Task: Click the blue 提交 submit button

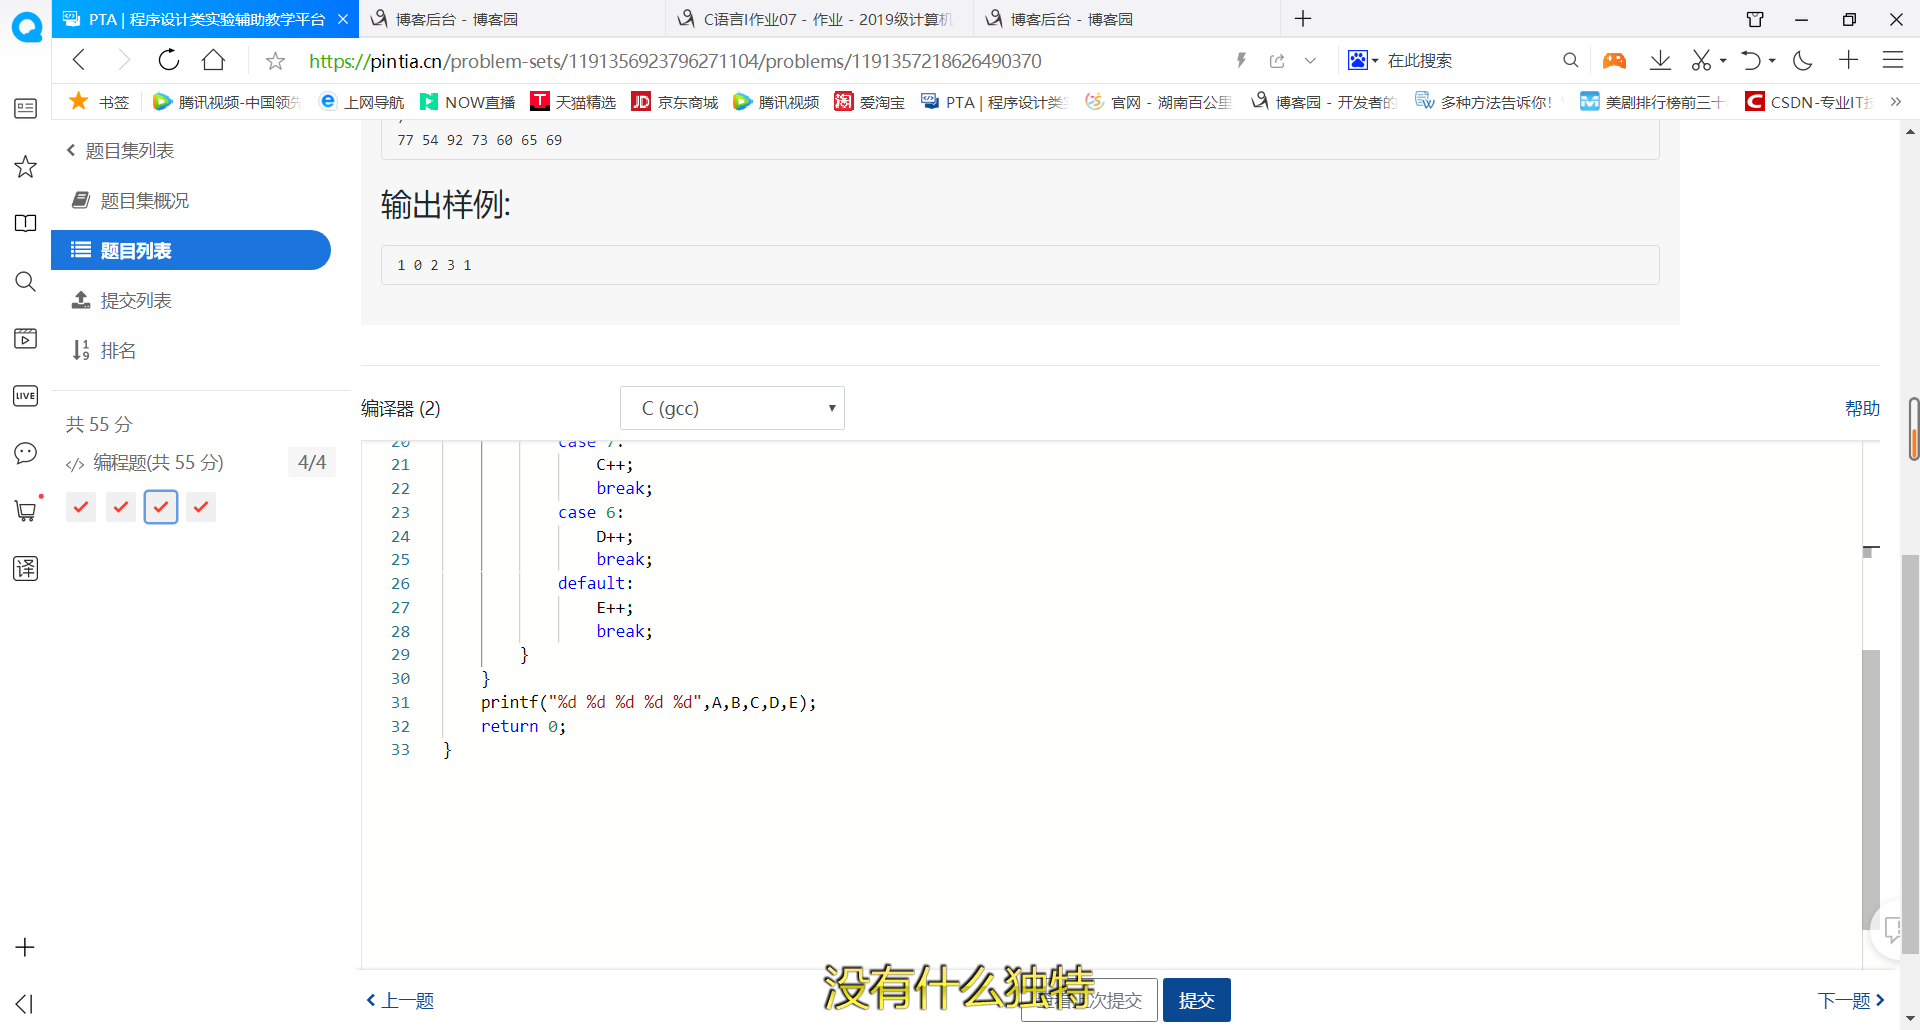Action: [x=1196, y=1000]
